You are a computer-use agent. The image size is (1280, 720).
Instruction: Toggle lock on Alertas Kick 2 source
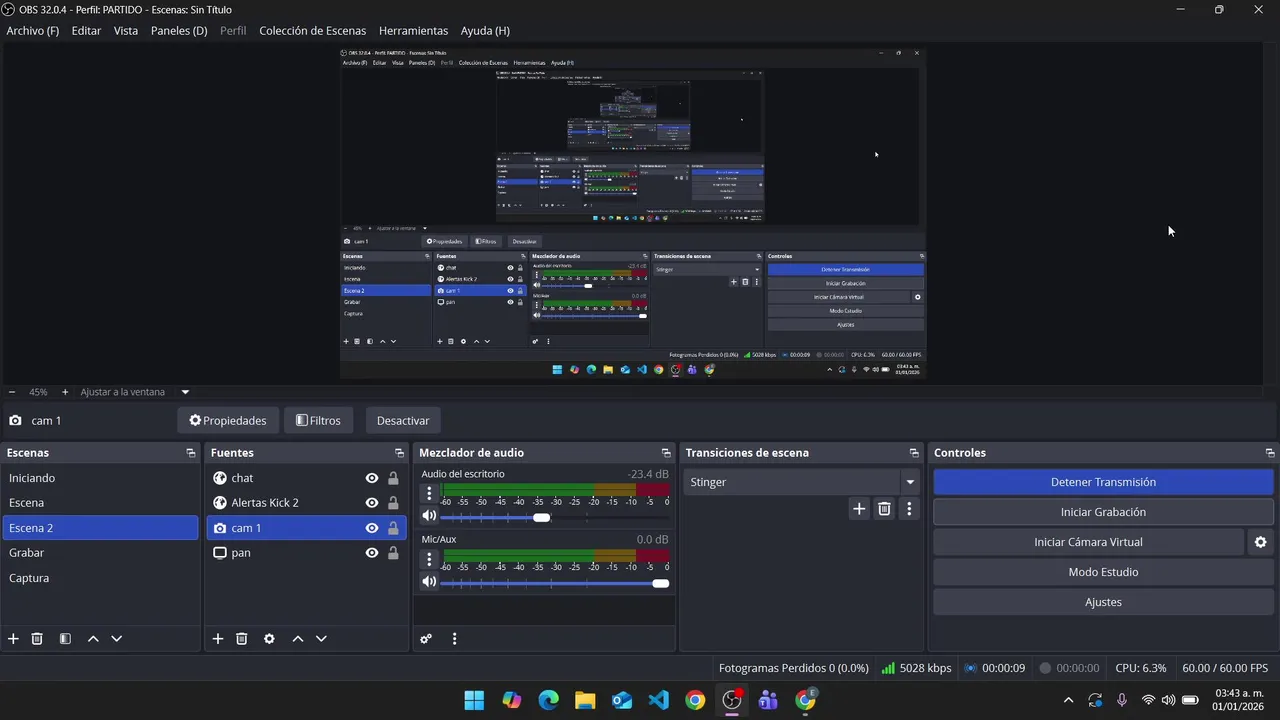pyautogui.click(x=393, y=503)
